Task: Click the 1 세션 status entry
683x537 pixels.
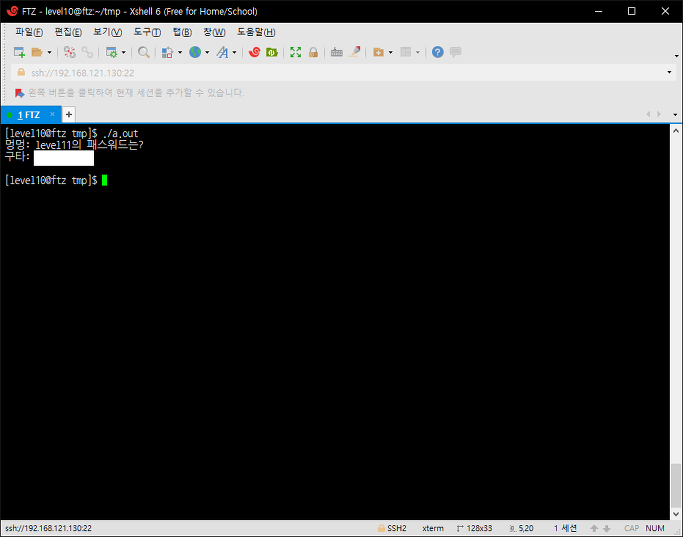Action: (x=565, y=528)
